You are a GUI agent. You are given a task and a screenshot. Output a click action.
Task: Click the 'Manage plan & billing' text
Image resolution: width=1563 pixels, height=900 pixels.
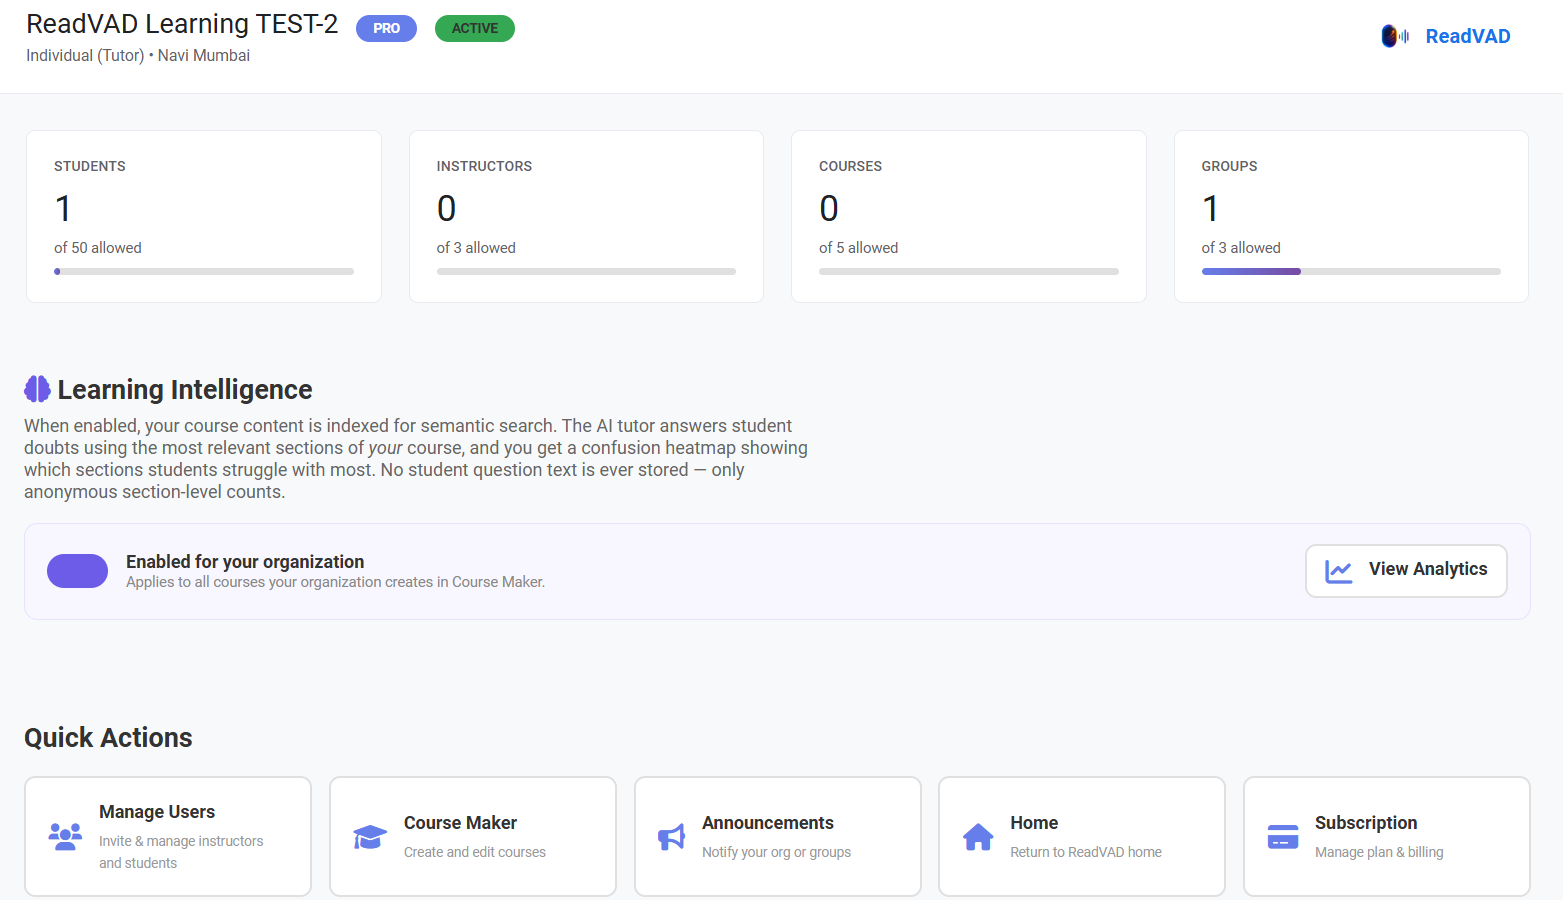pos(1379,852)
